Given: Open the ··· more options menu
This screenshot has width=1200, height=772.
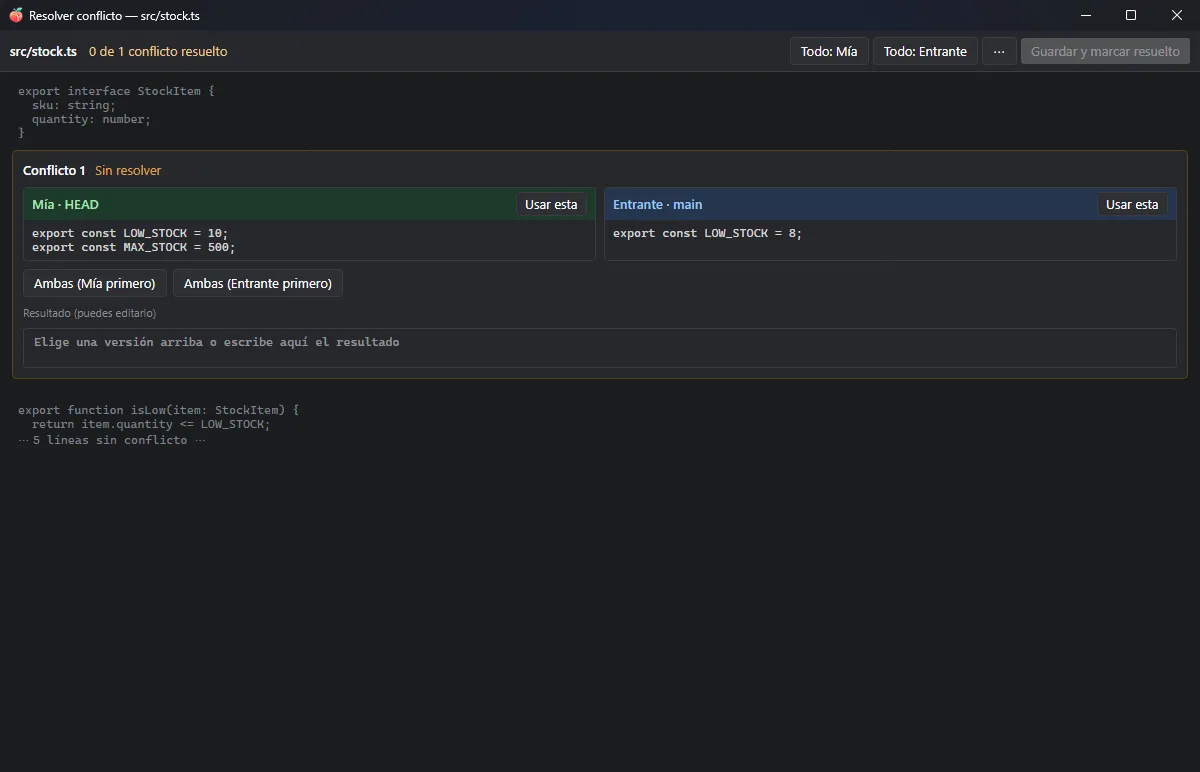Looking at the screenshot, I should click(999, 51).
